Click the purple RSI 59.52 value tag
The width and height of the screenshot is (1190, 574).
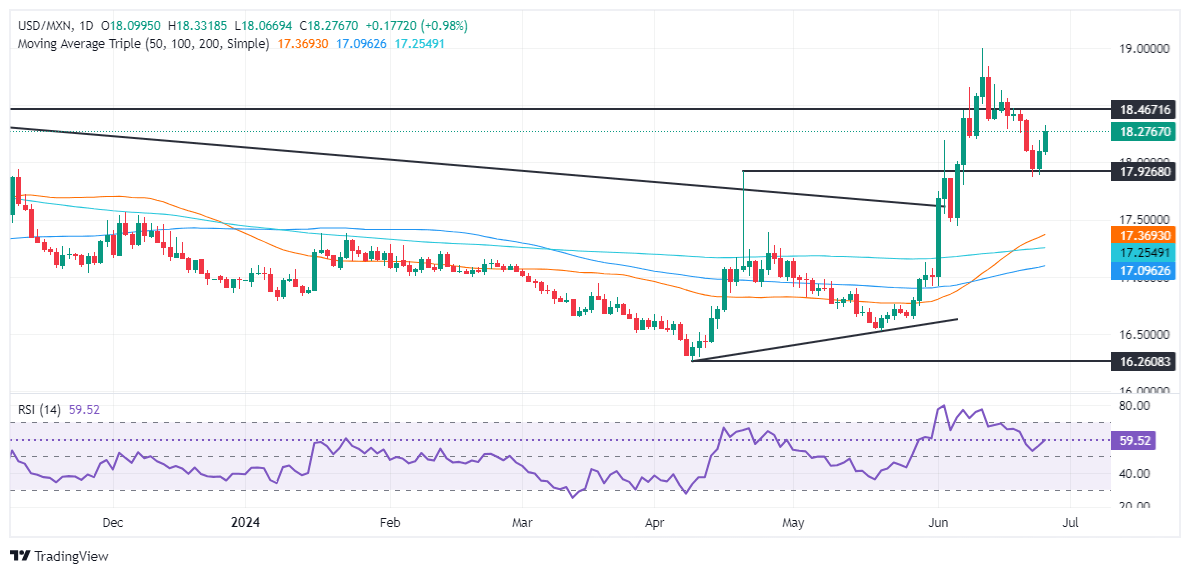tap(1132, 440)
